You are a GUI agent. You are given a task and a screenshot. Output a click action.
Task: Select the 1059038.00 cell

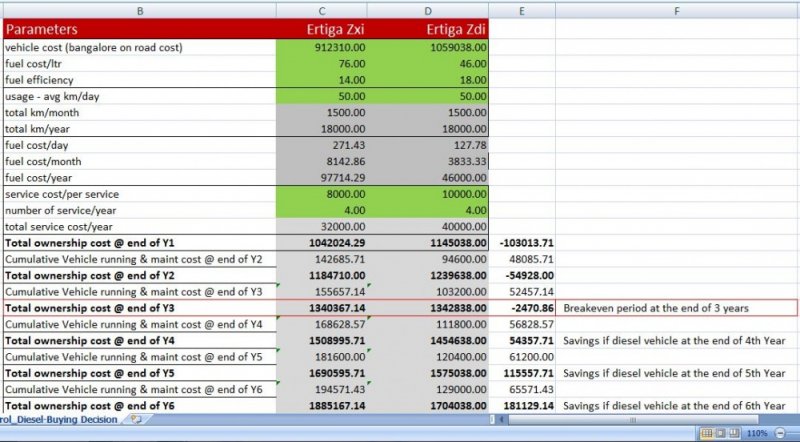[428, 47]
